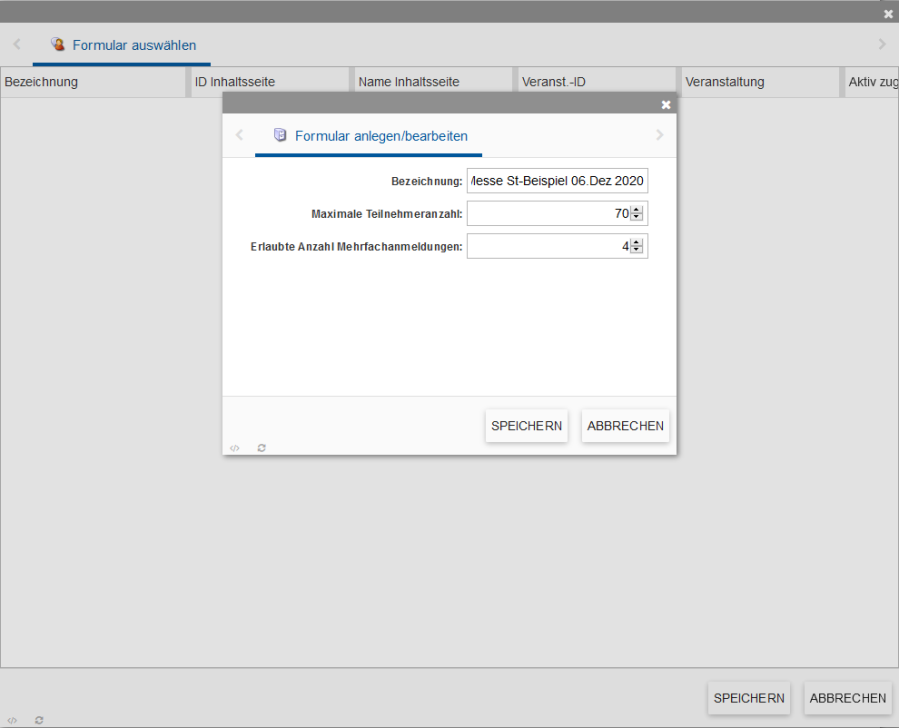Click into the Maximale Teilnehmeranzahl number field

547,213
